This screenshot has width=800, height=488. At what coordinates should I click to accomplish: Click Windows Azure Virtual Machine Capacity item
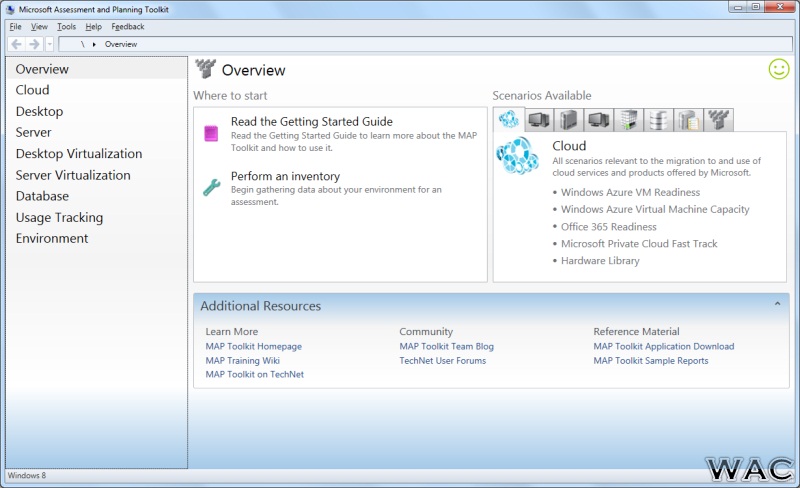click(655, 209)
